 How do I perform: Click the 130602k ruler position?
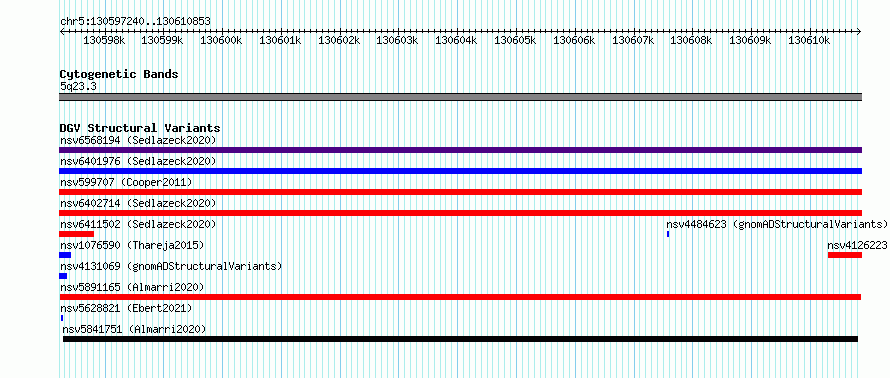(x=339, y=40)
